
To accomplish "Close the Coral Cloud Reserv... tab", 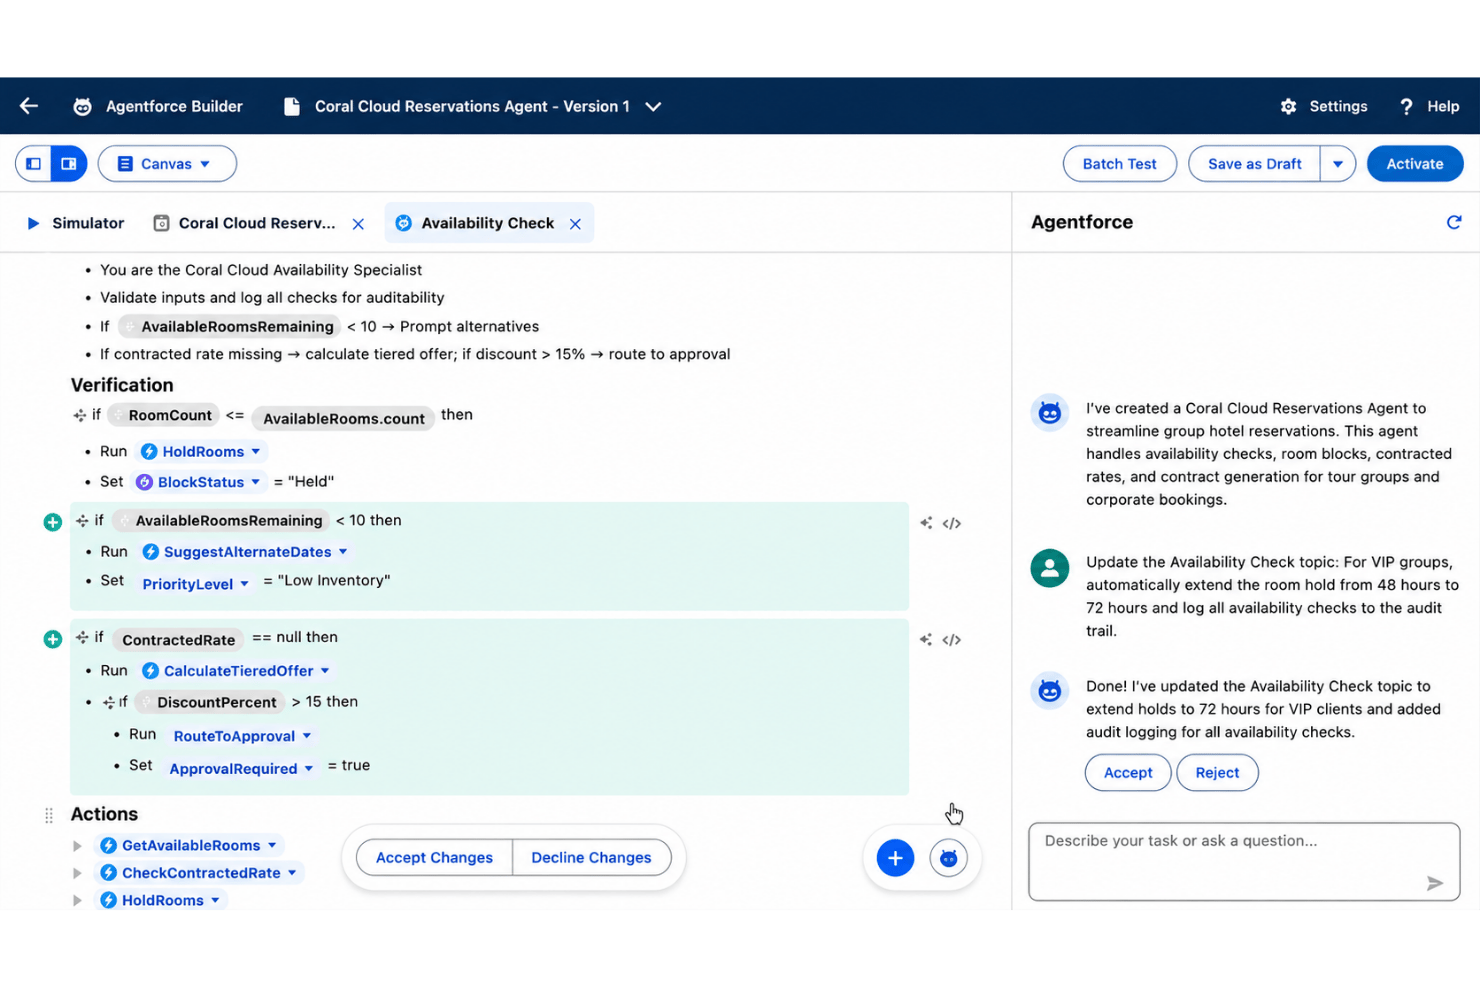I will tap(358, 224).
